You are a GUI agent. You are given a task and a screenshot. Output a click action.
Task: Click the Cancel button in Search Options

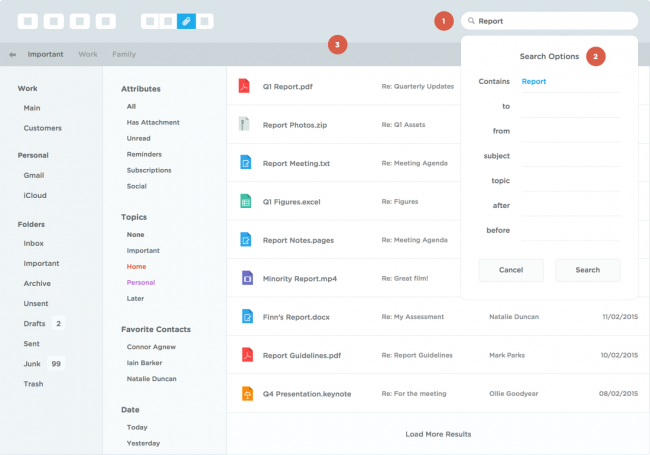511,270
